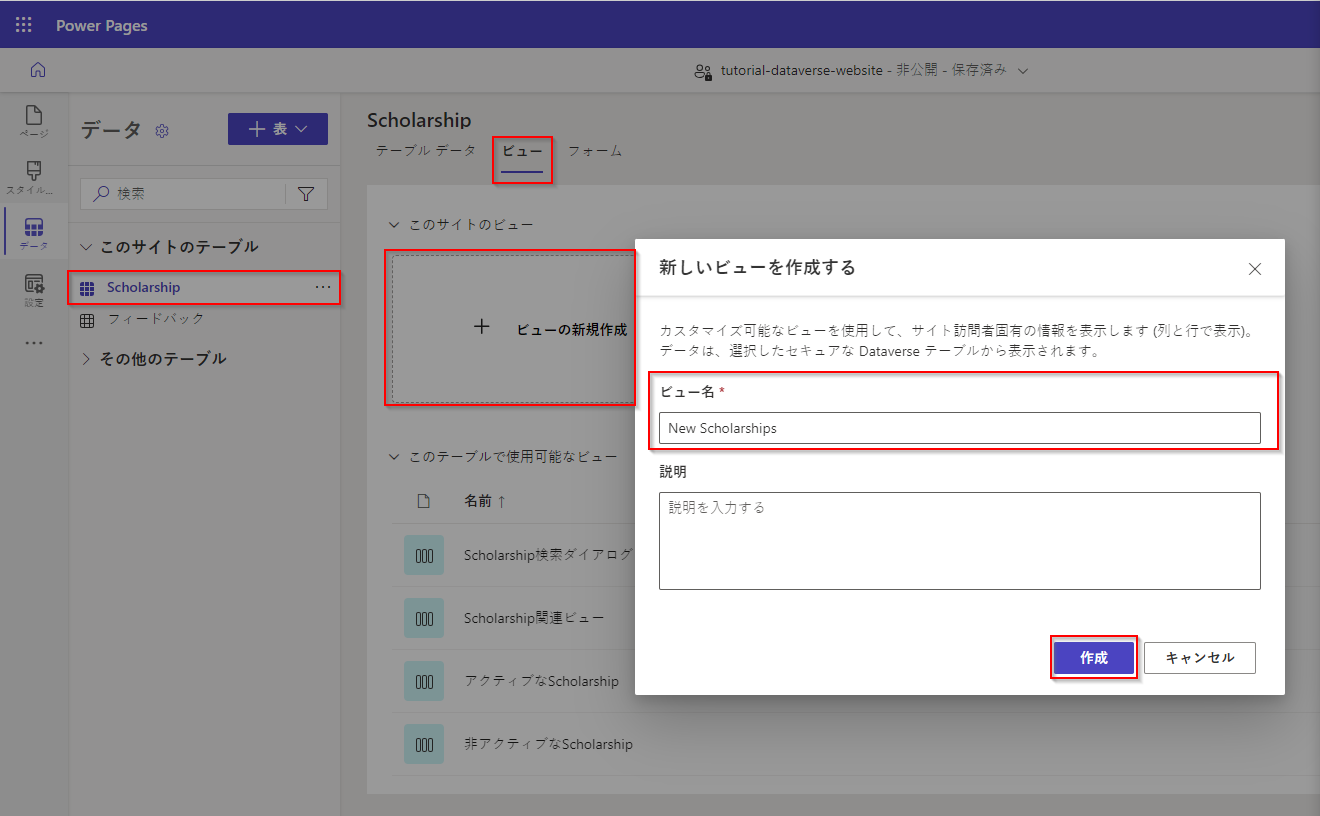
Task: Switch to the フォーム tab
Action: coord(595,152)
